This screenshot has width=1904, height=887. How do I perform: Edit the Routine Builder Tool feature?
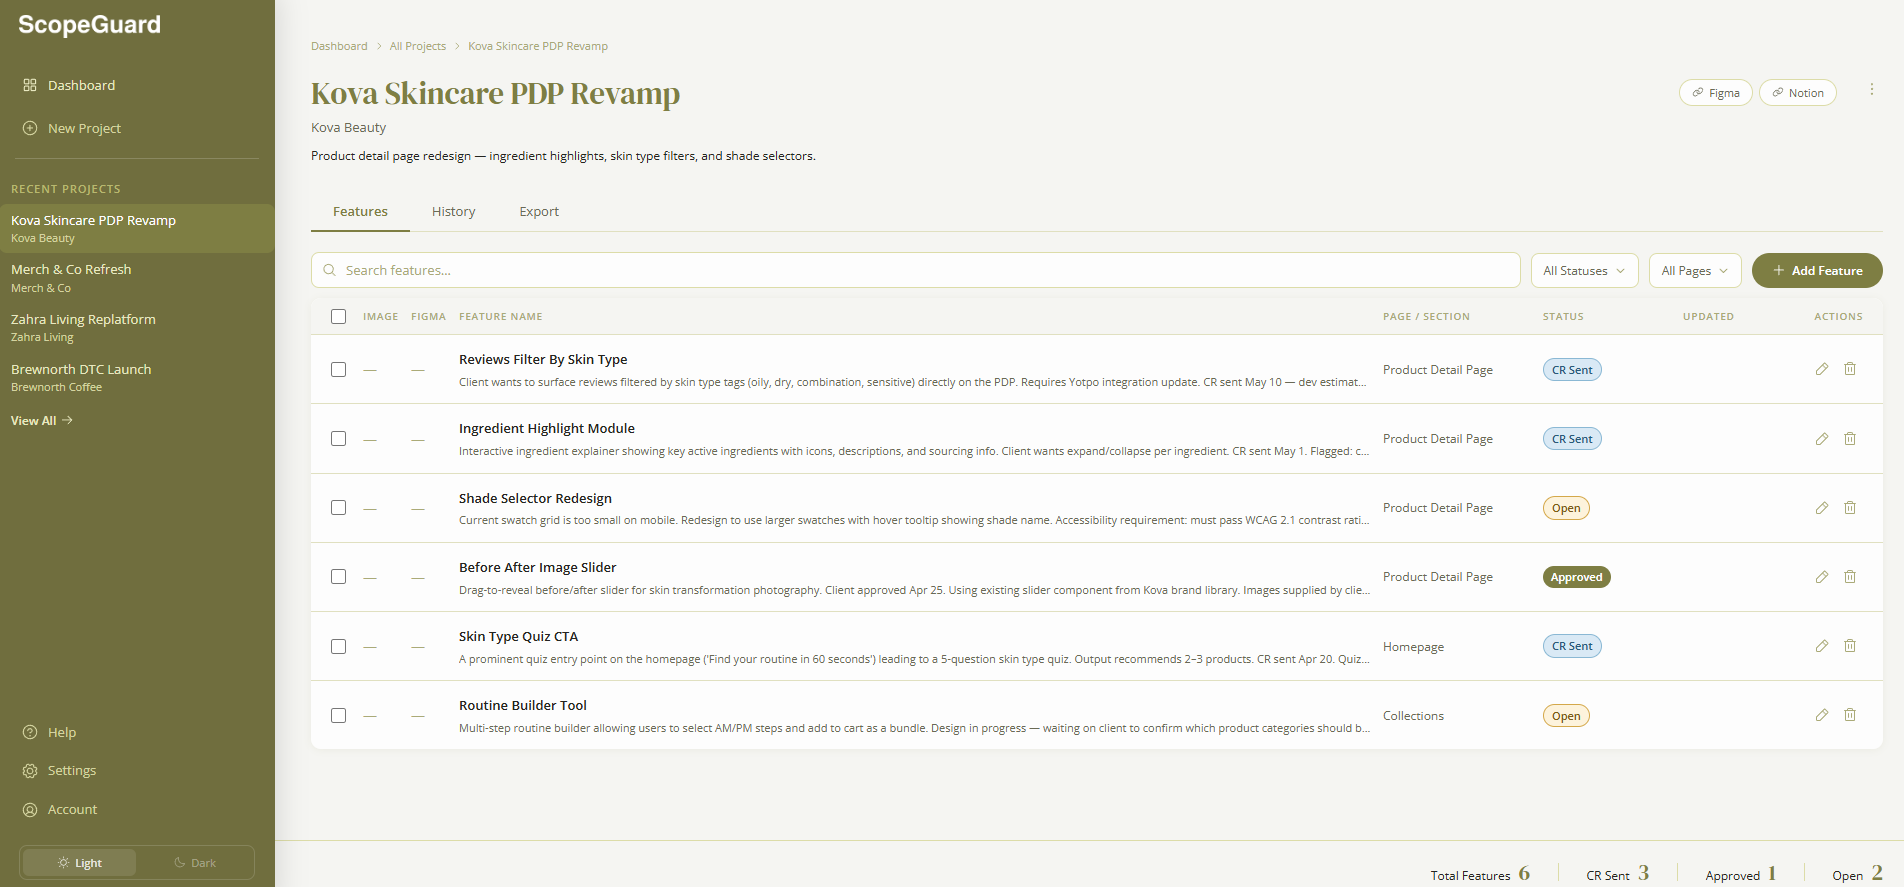pyautogui.click(x=1822, y=715)
